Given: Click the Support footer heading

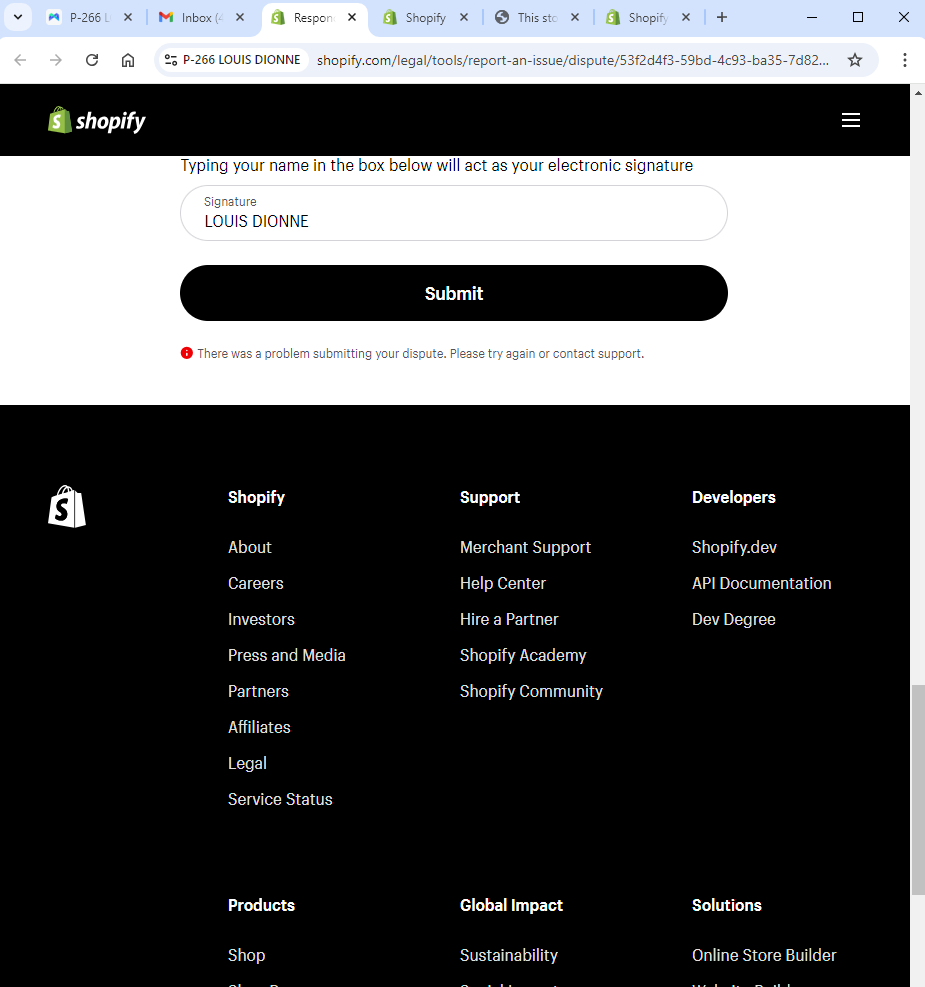Looking at the screenshot, I should click(490, 497).
